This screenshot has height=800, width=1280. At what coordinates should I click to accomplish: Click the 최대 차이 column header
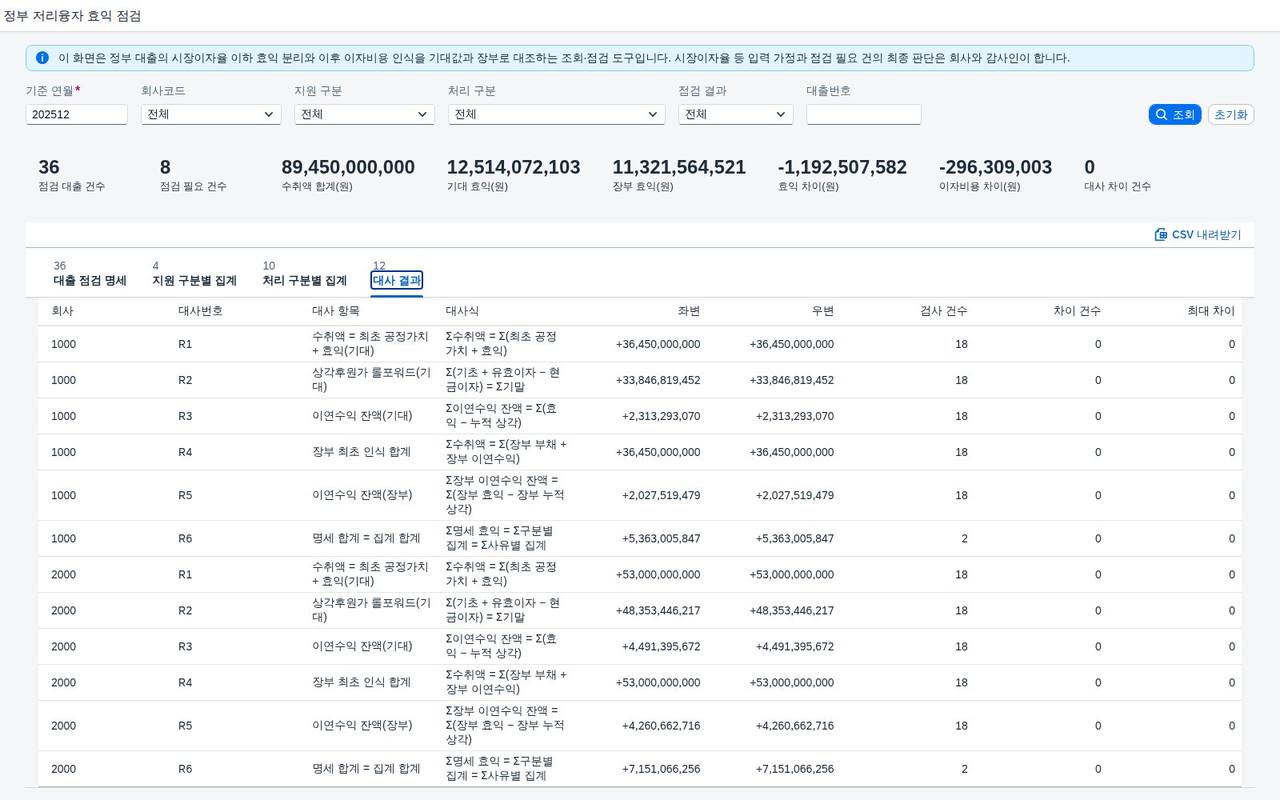[x=1211, y=311]
